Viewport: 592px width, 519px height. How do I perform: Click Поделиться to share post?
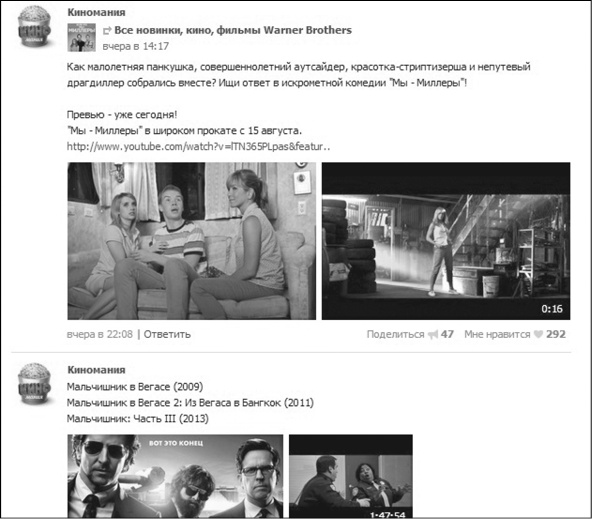click(396, 334)
